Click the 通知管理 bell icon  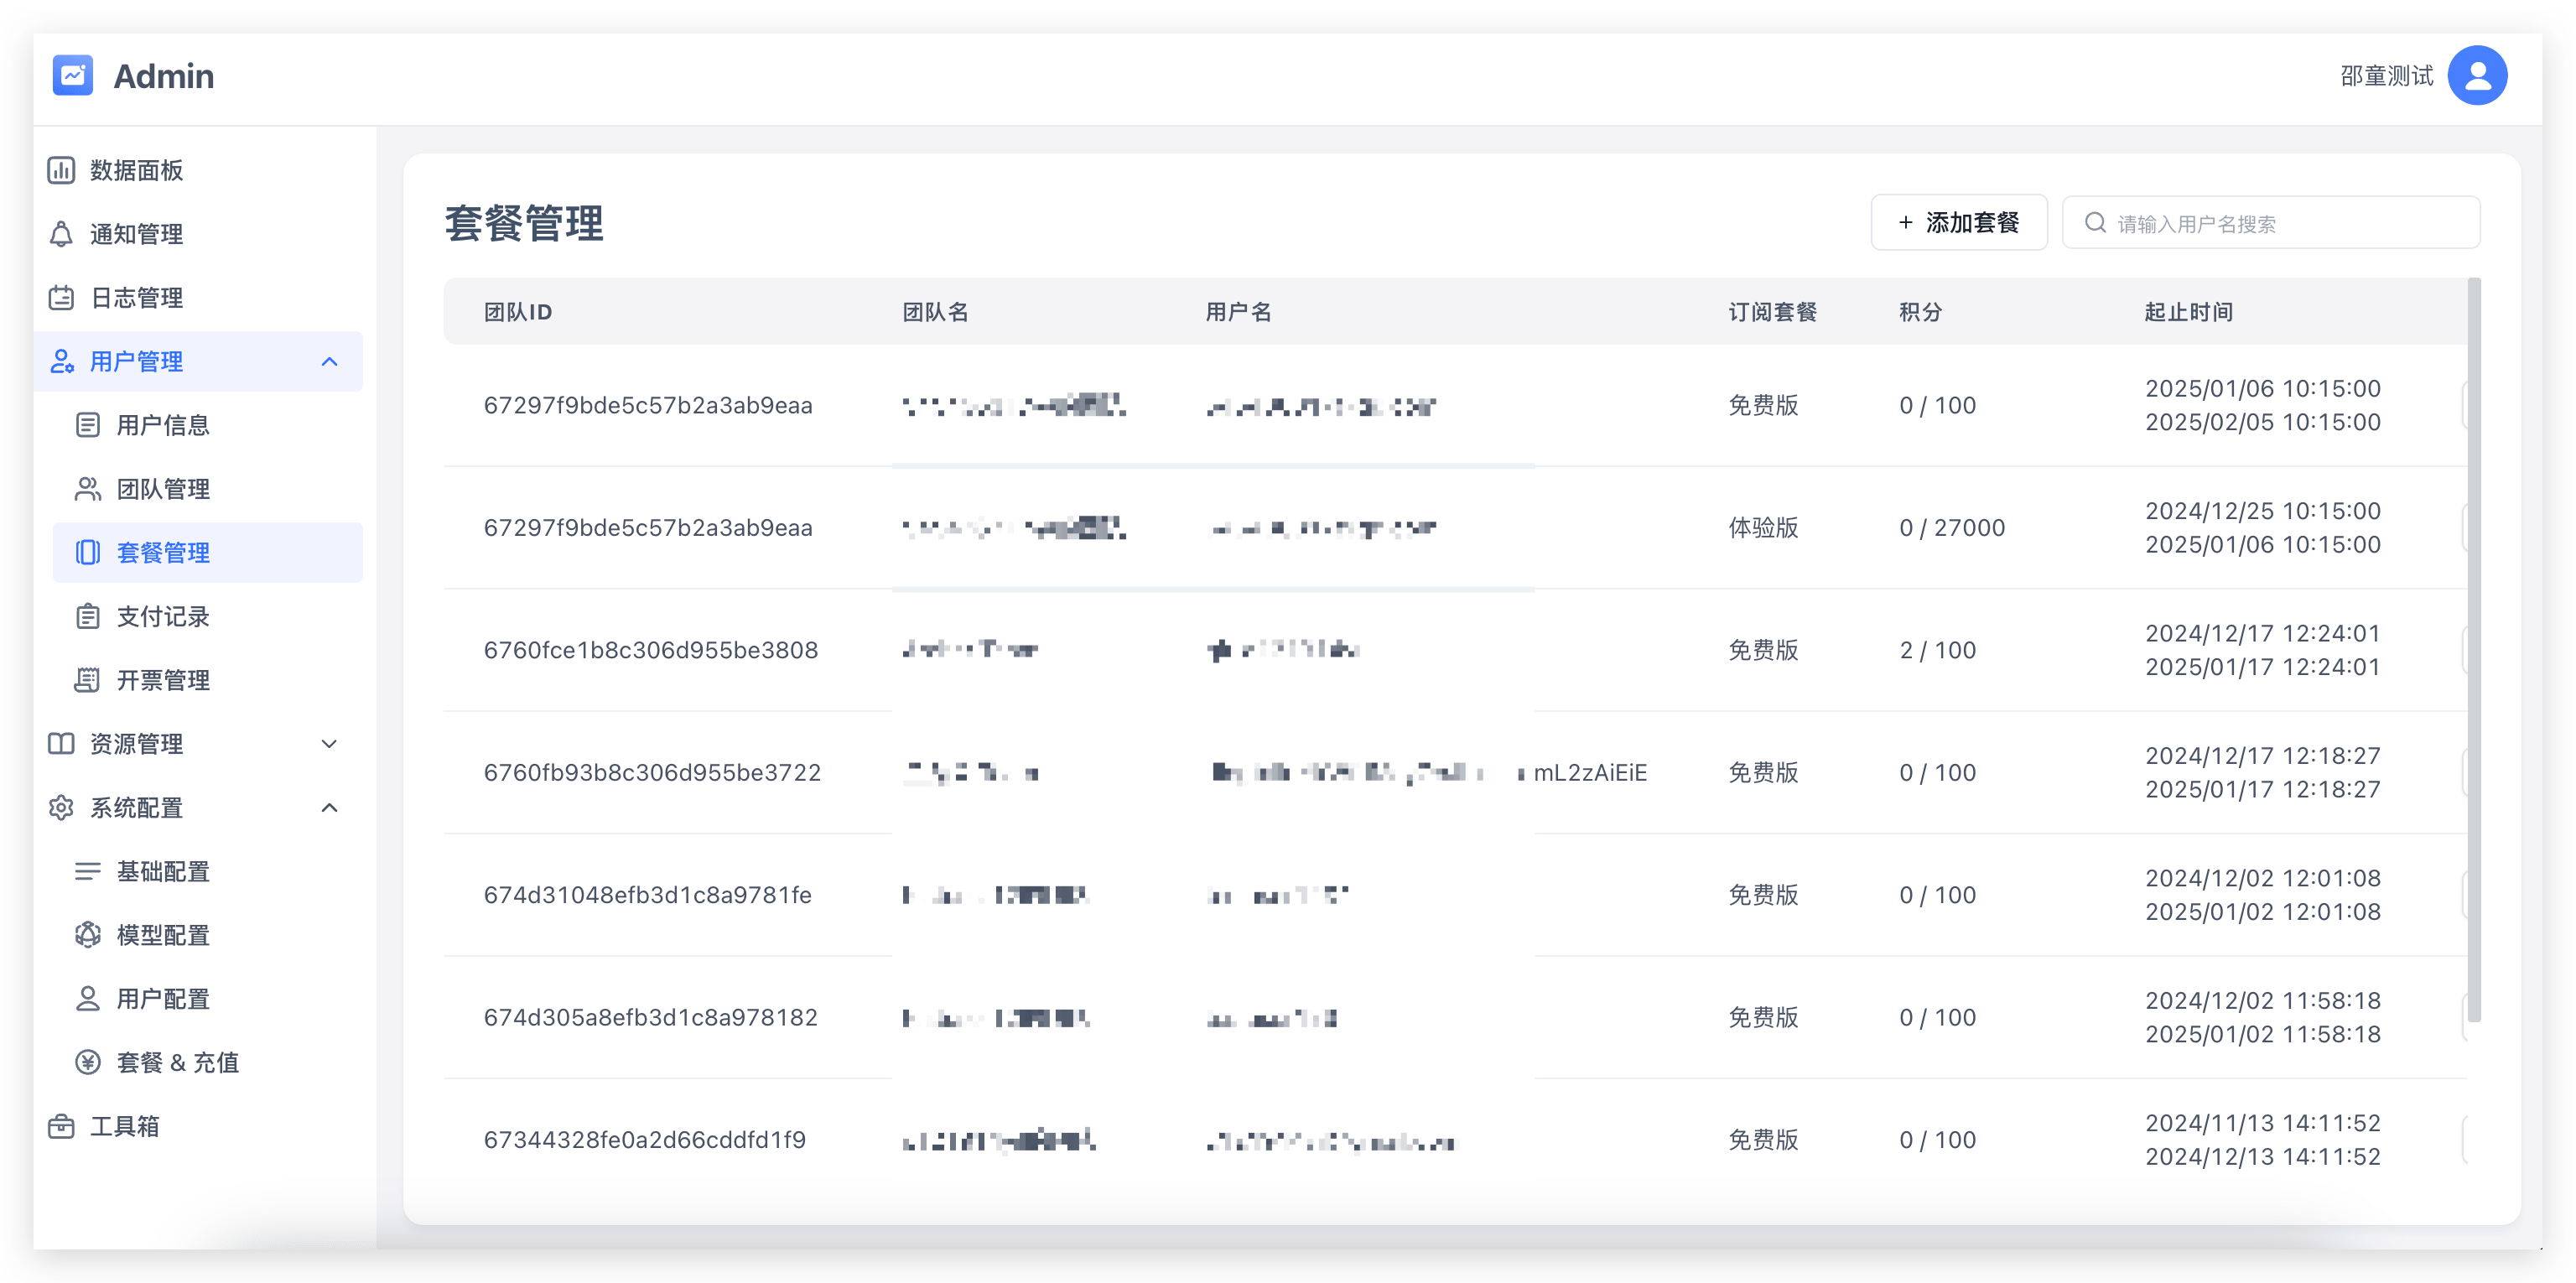[x=61, y=234]
